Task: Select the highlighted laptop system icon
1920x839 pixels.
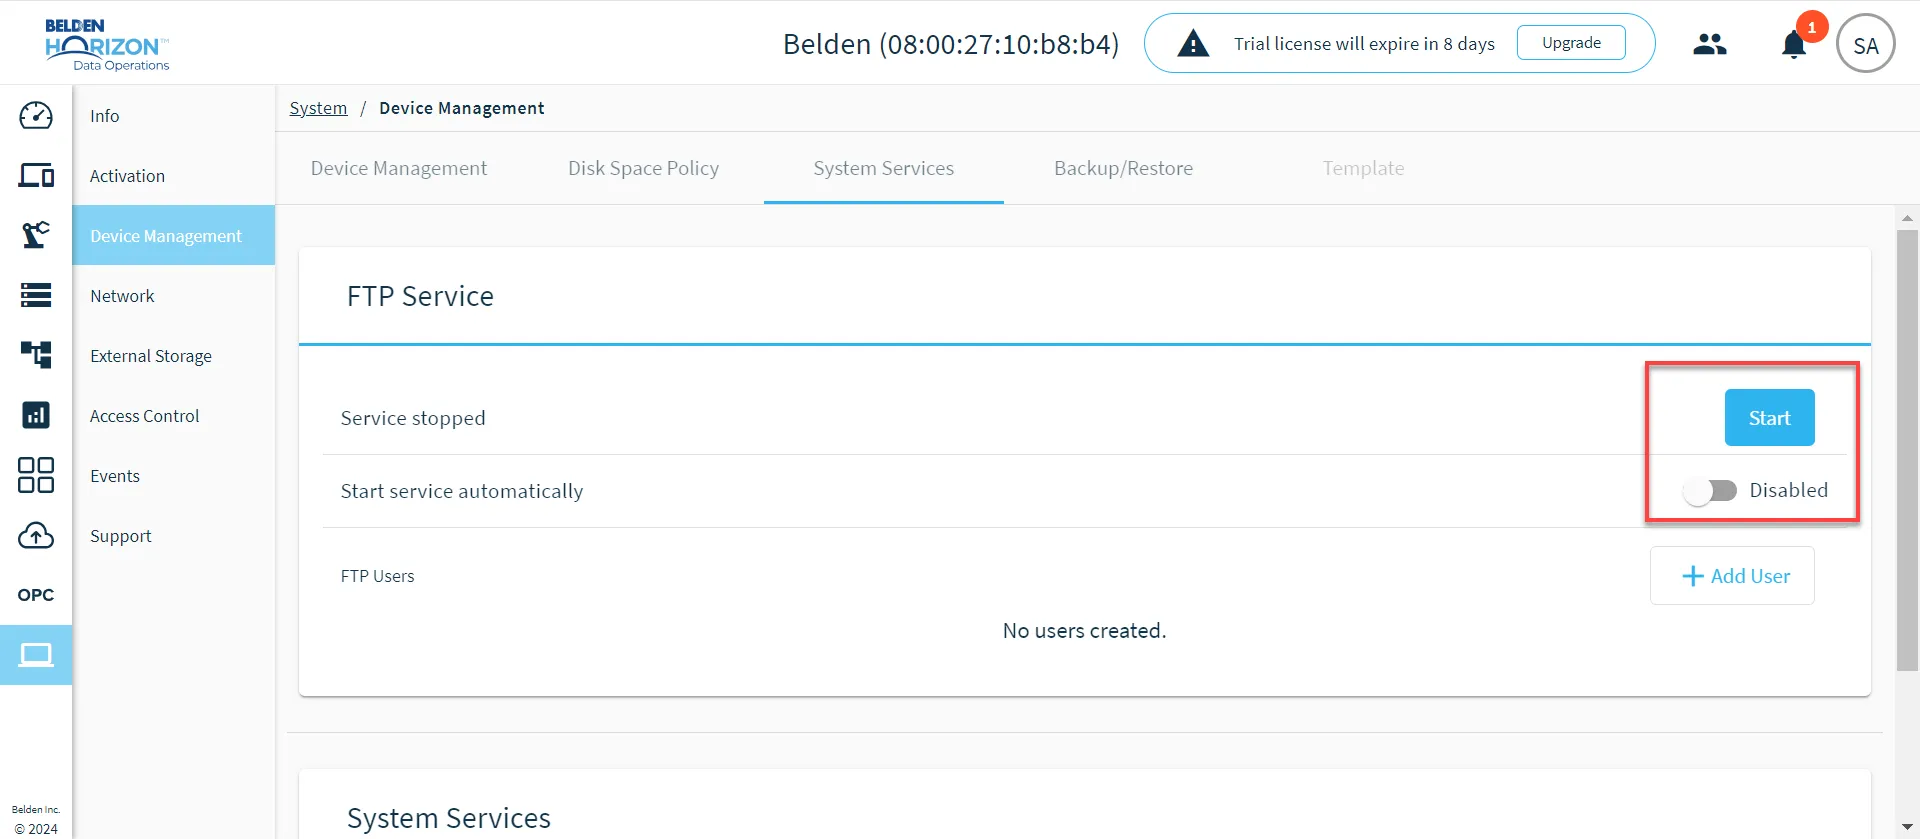Action: point(36,655)
